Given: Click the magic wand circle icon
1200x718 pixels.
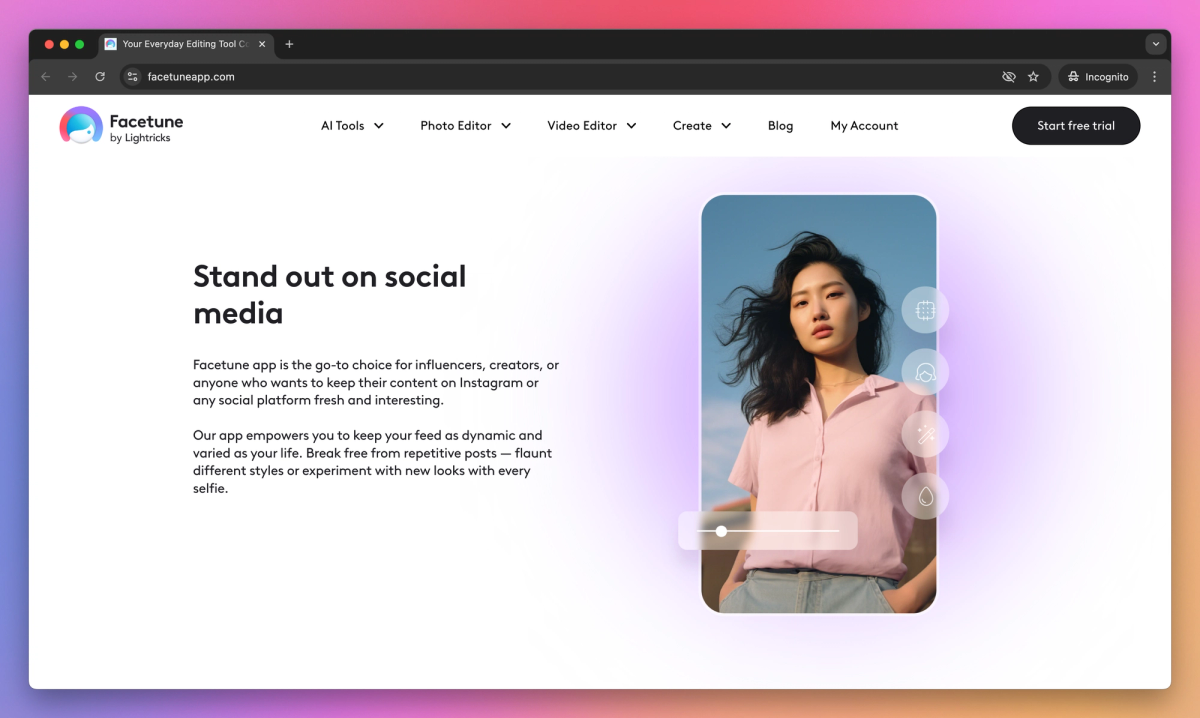Looking at the screenshot, I should (925, 434).
